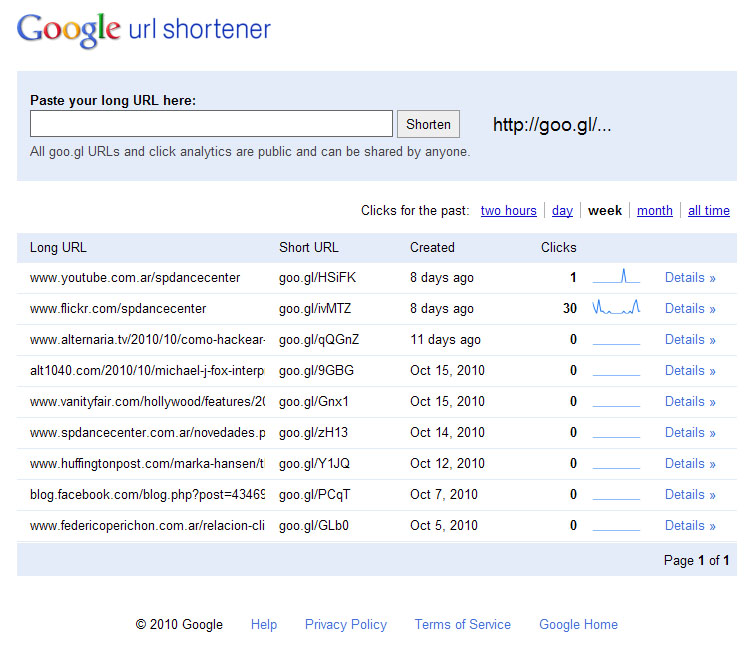
Task: Click inside the long URL input field
Action: [212, 124]
